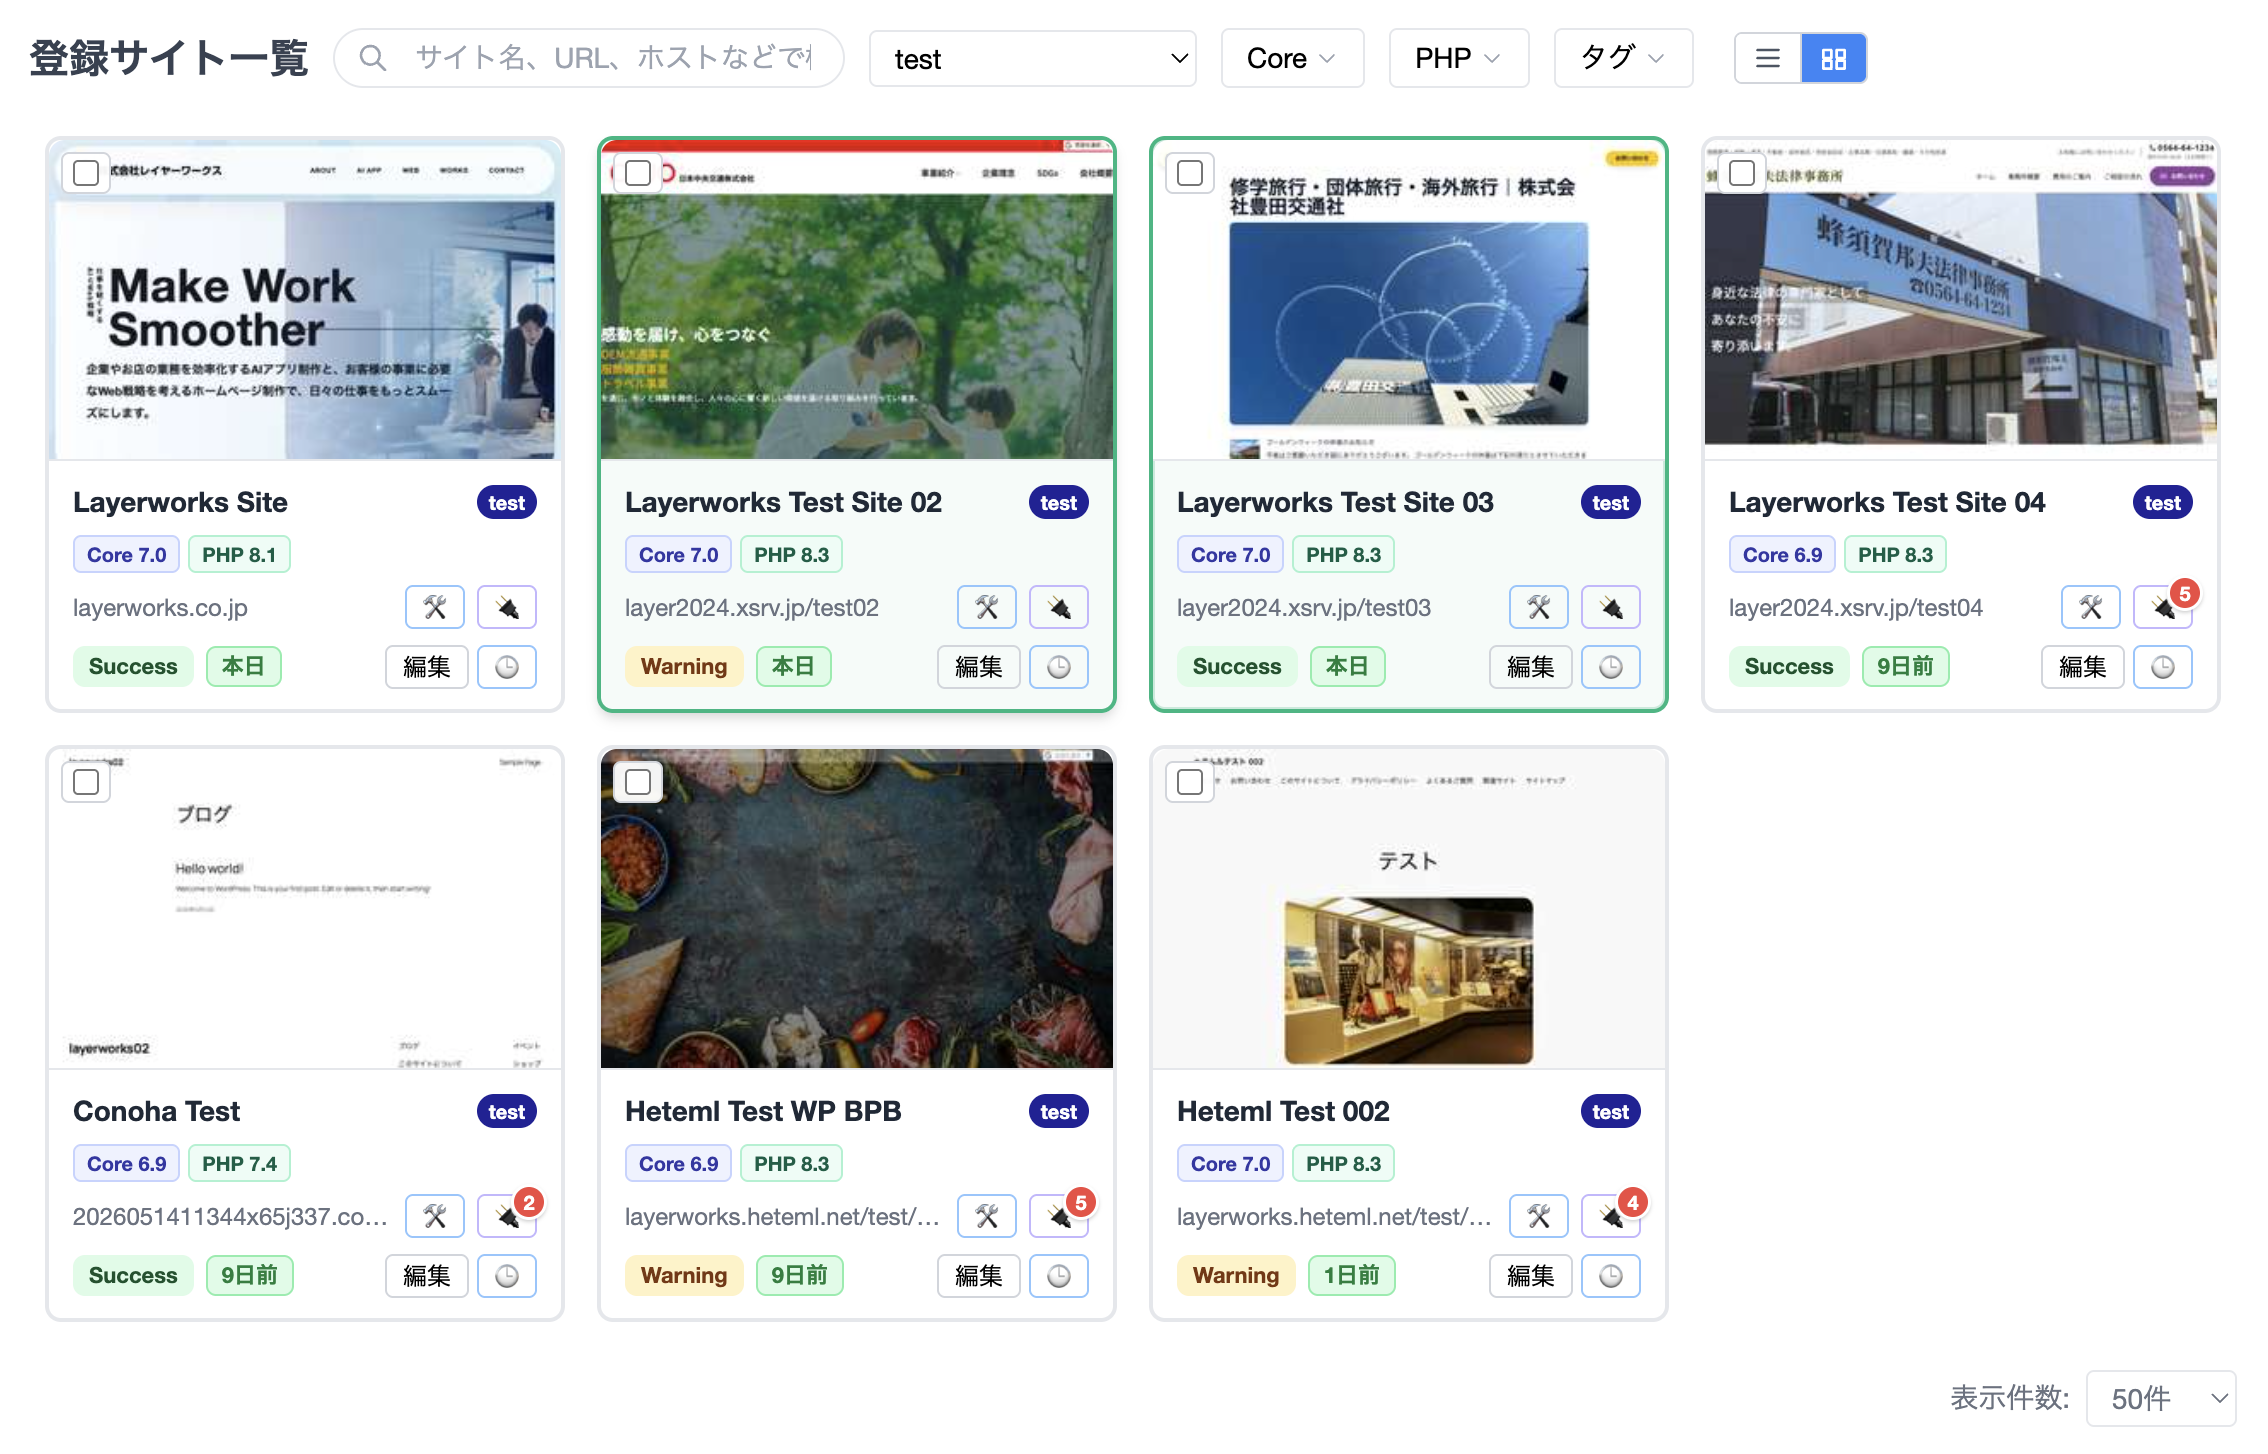Open the Heteml Test WP BPB thumbnail
Image resolution: width=2268 pixels, height=1454 pixels.
[x=857, y=909]
